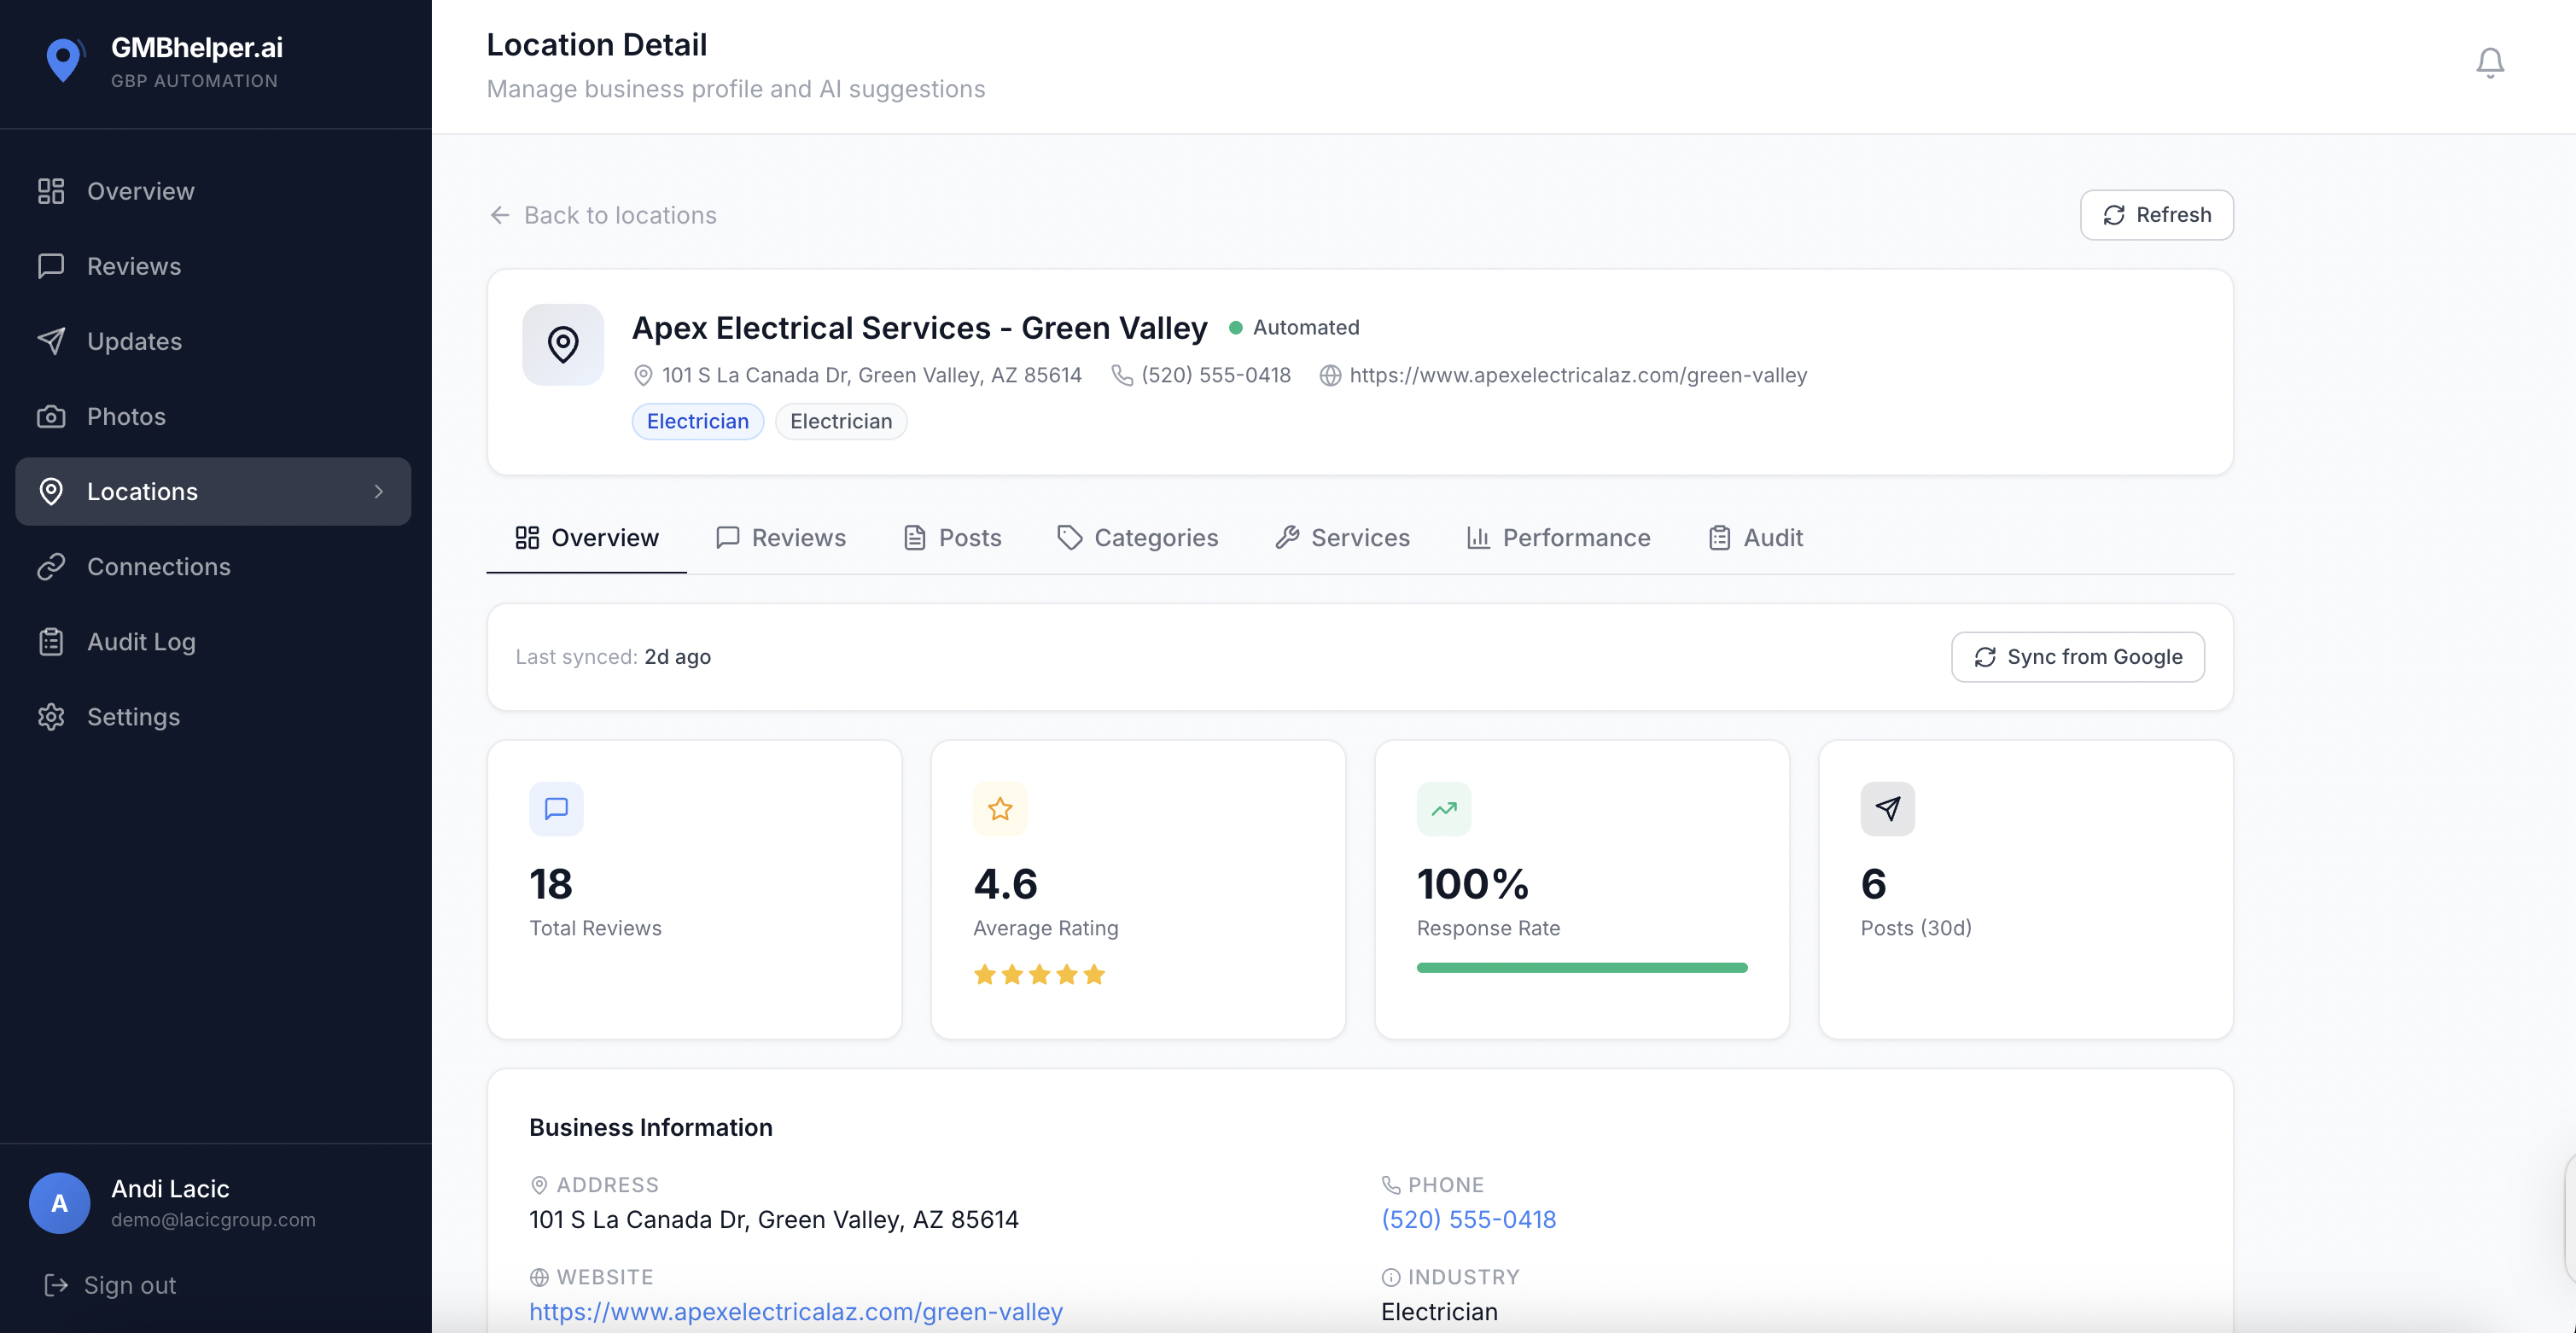
Task: Expand the Locations sidebar entry chevron
Action: point(377,491)
